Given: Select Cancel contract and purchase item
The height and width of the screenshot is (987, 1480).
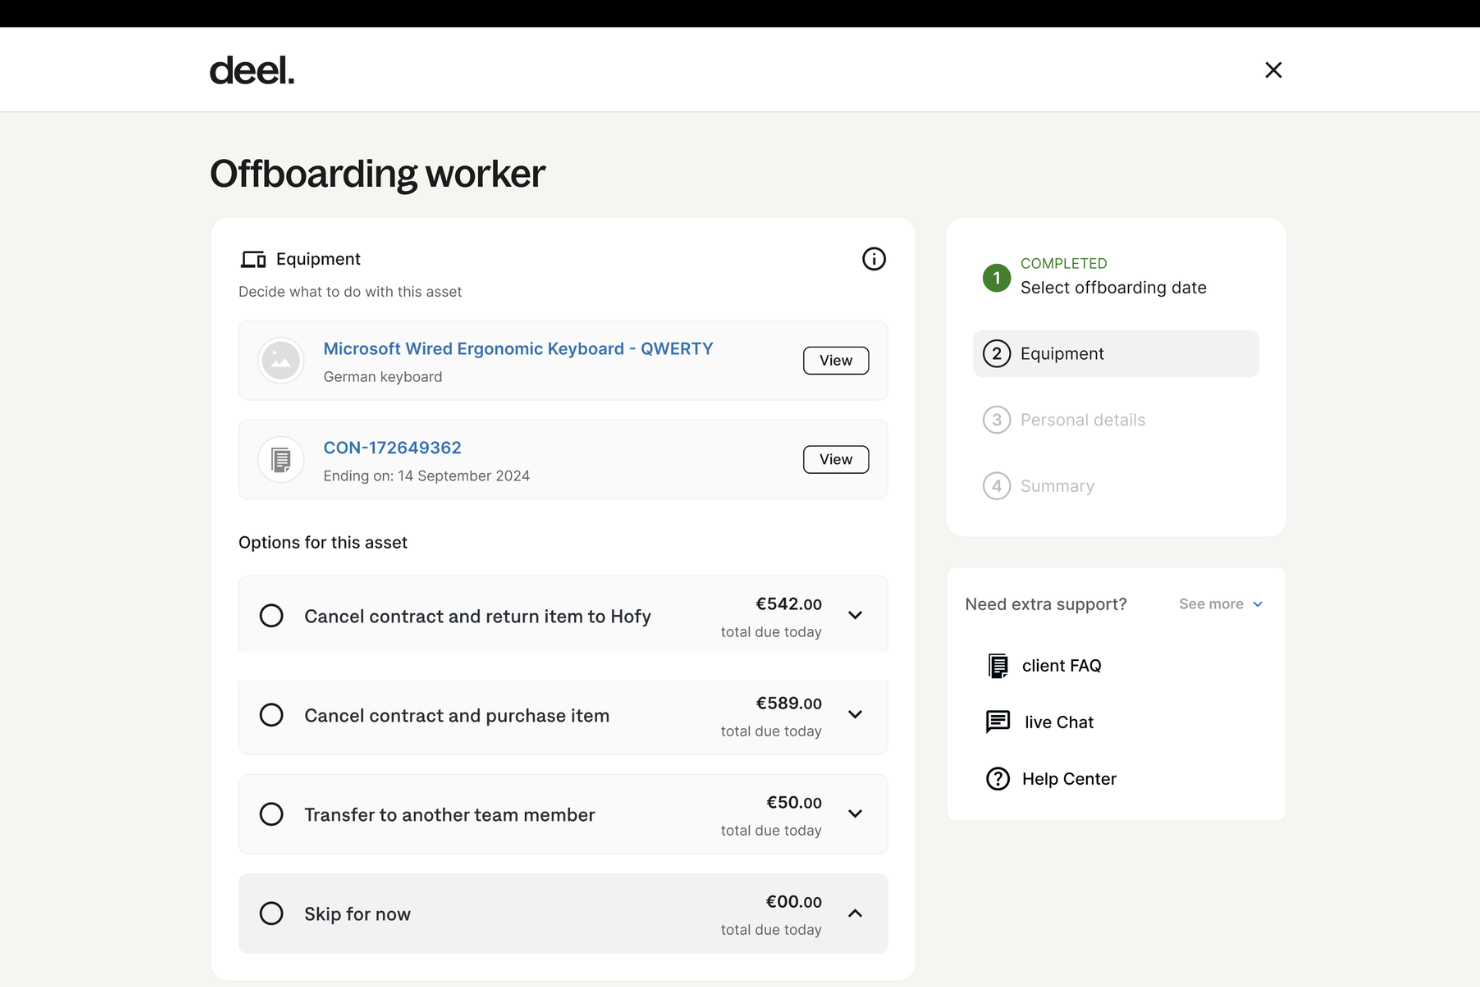Looking at the screenshot, I should pos(271,714).
